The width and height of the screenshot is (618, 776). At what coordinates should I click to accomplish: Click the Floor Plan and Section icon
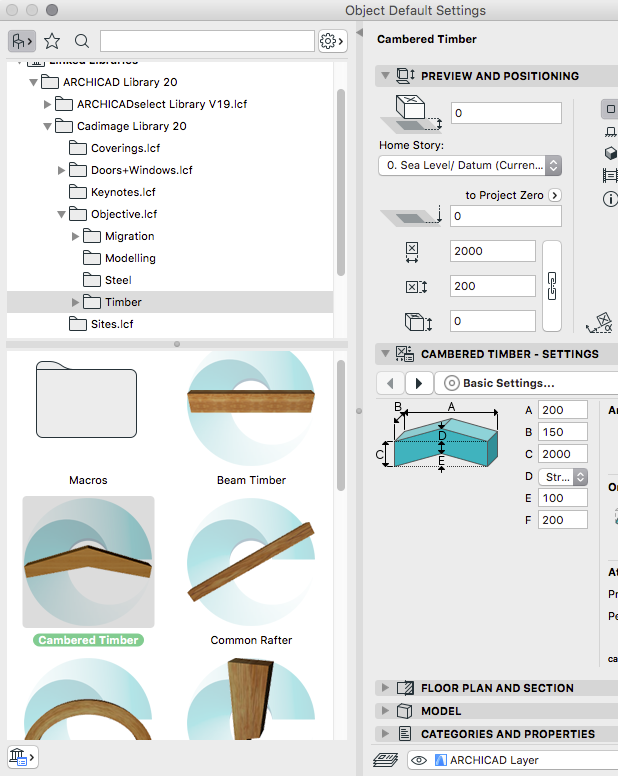[x=405, y=688]
